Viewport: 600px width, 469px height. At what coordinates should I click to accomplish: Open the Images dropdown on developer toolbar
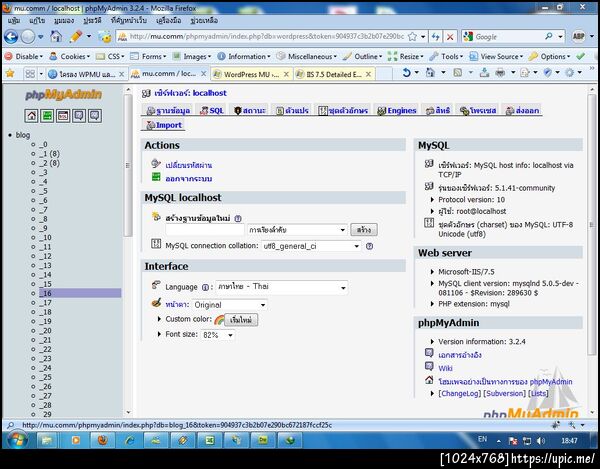pyautogui.click(x=191, y=56)
